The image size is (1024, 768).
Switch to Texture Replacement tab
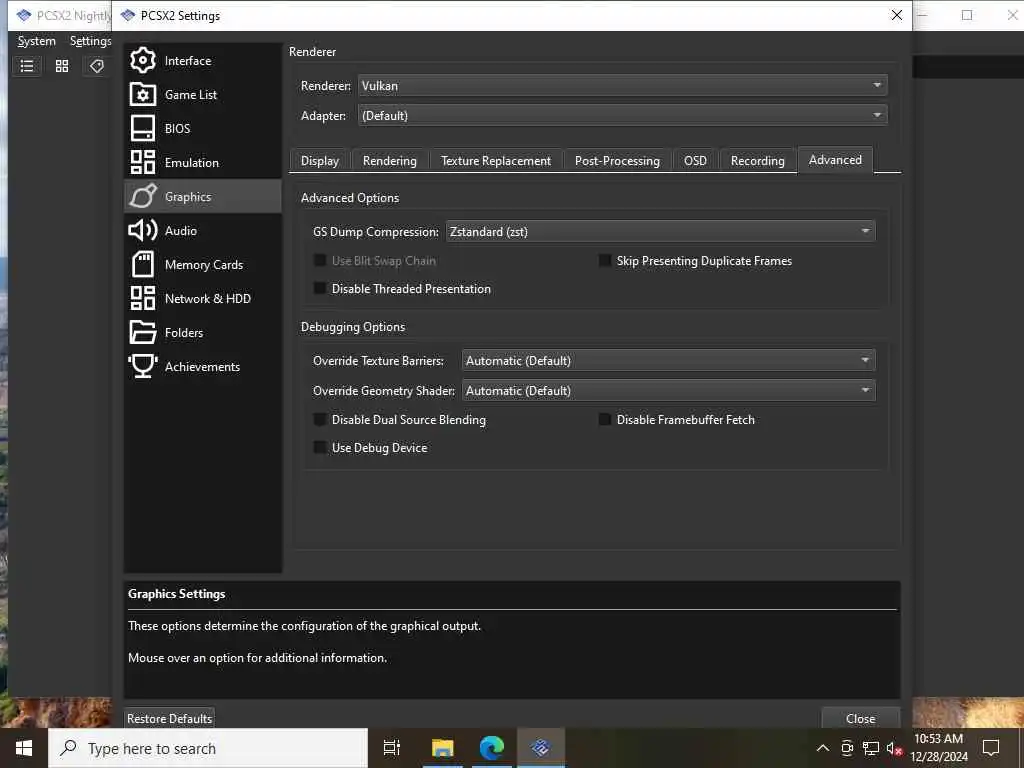pyautogui.click(x=496, y=161)
